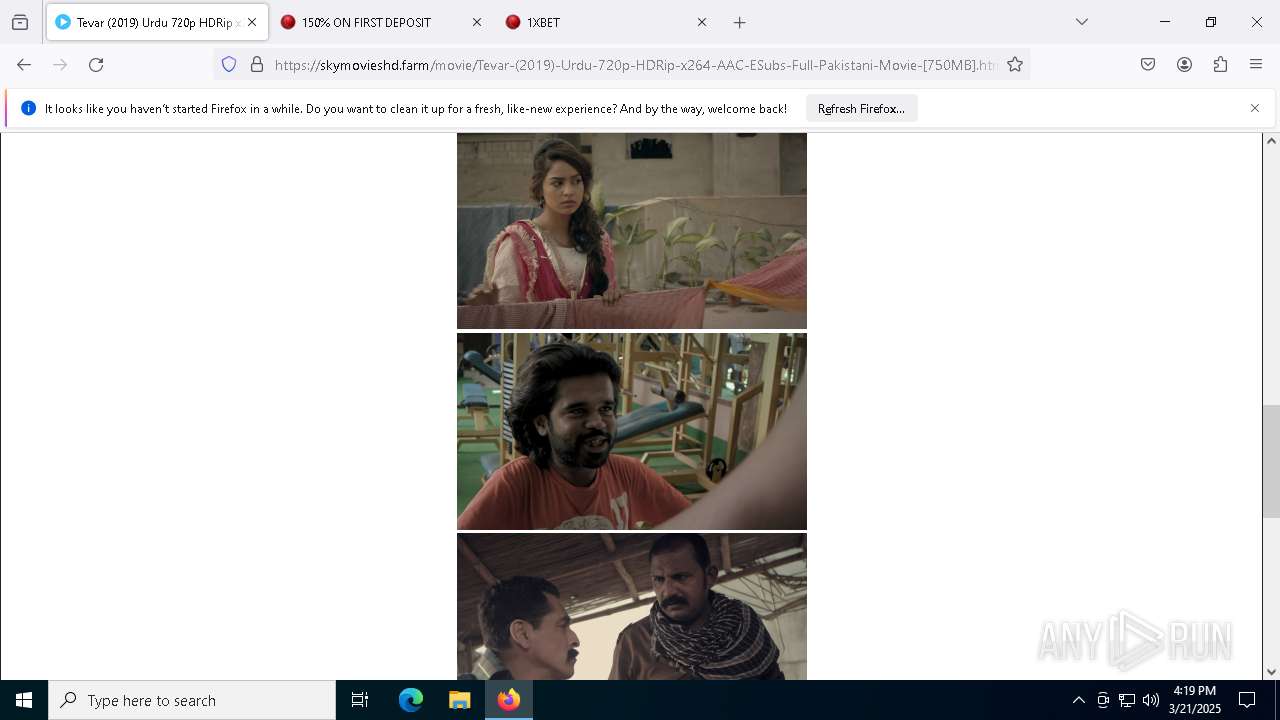Open the two mustached men screenshot

[632, 606]
